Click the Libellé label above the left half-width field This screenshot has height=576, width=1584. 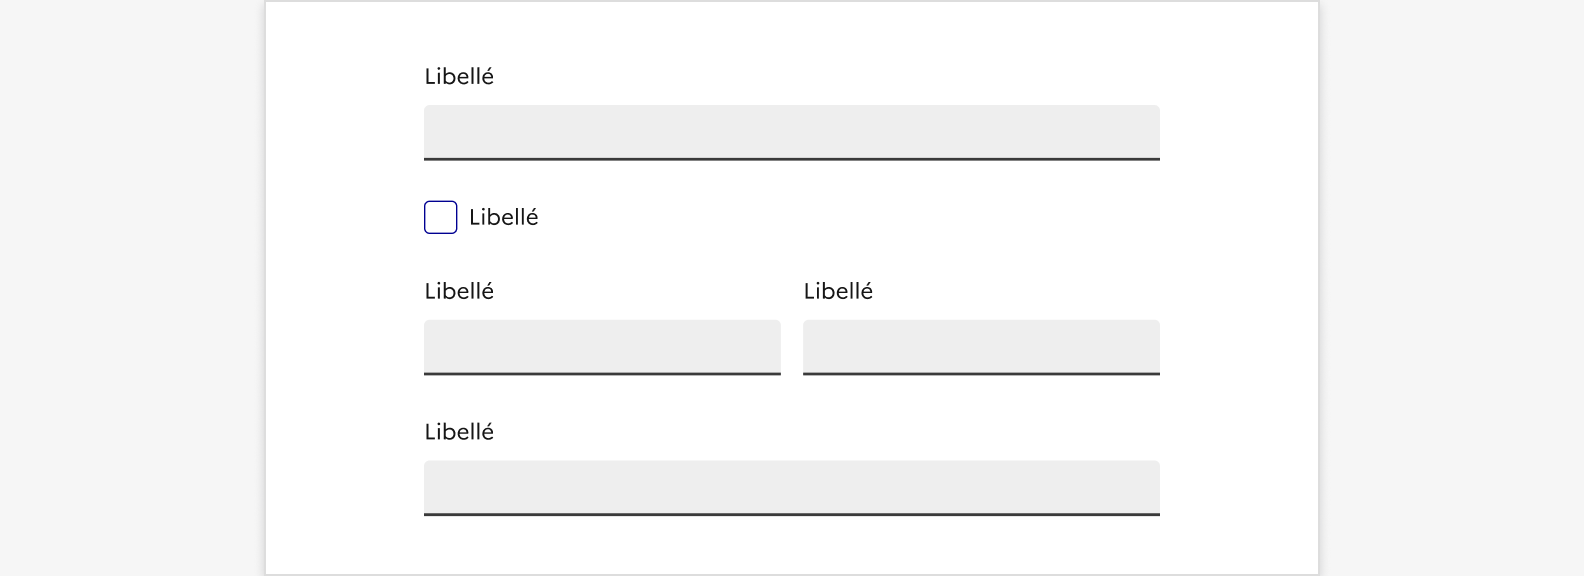pyautogui.click(x=459, y=291)
